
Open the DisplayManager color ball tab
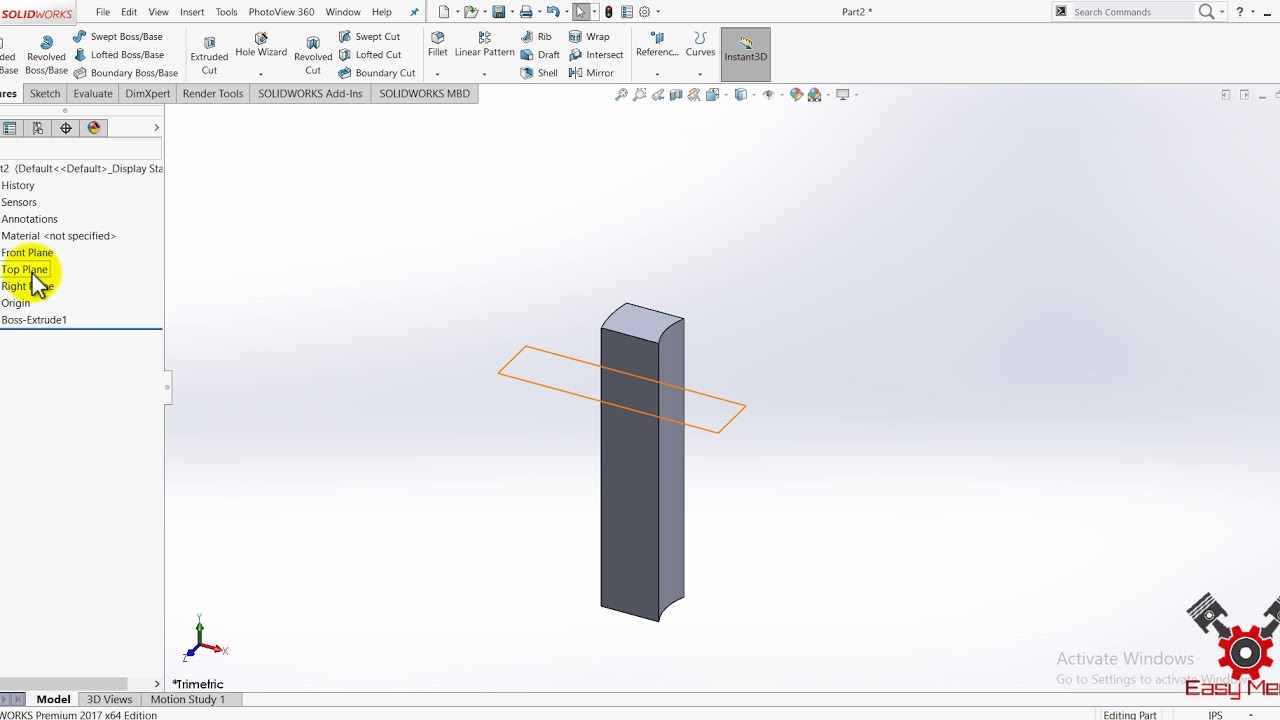(x=94, y=128)
